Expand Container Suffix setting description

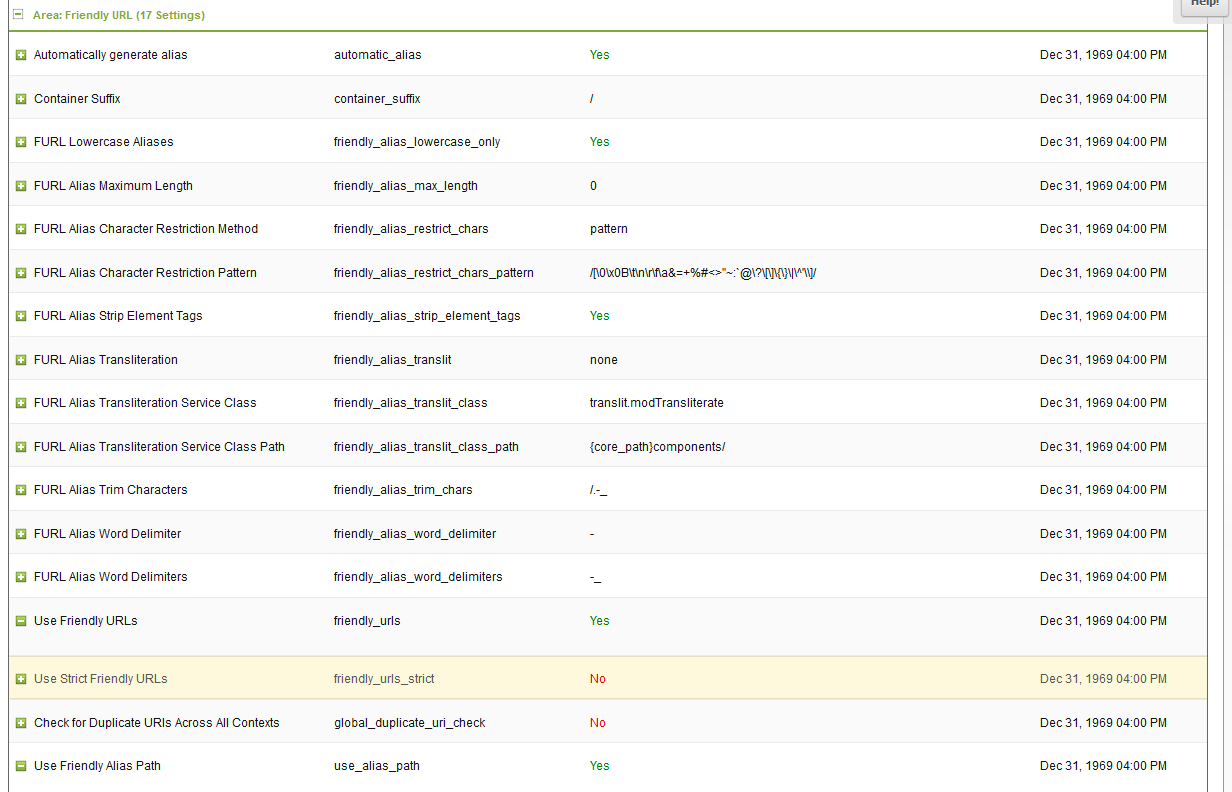tap(21, 99)
